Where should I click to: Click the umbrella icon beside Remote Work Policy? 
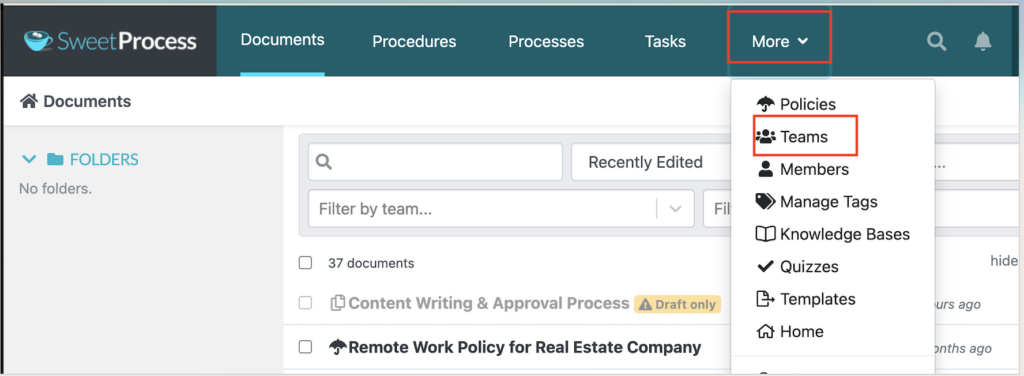tap(338, 347)
